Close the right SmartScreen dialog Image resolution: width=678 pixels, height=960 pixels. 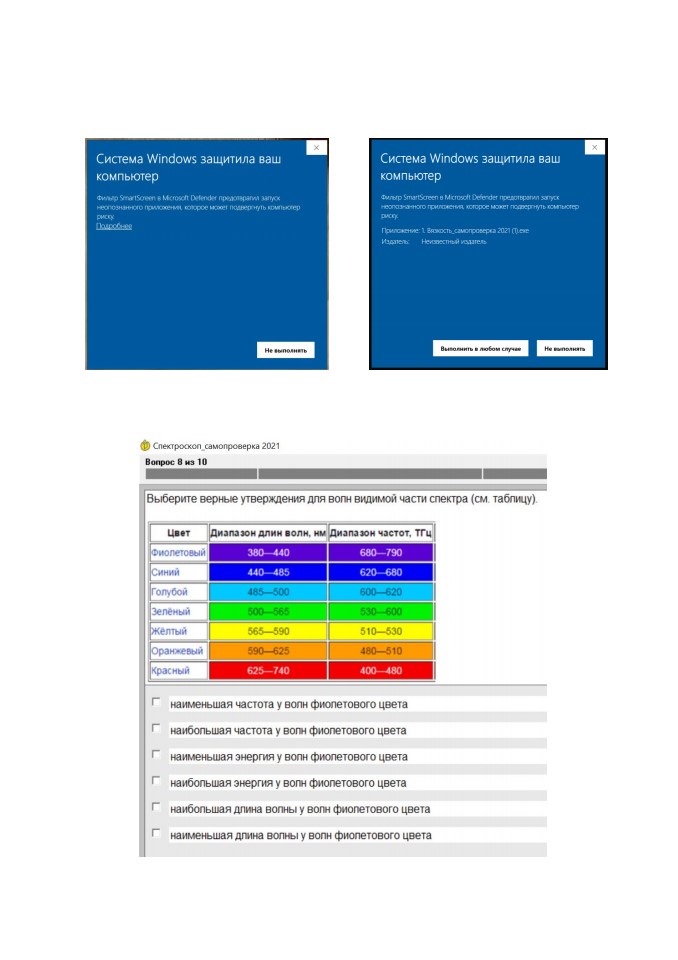point(594,147)
